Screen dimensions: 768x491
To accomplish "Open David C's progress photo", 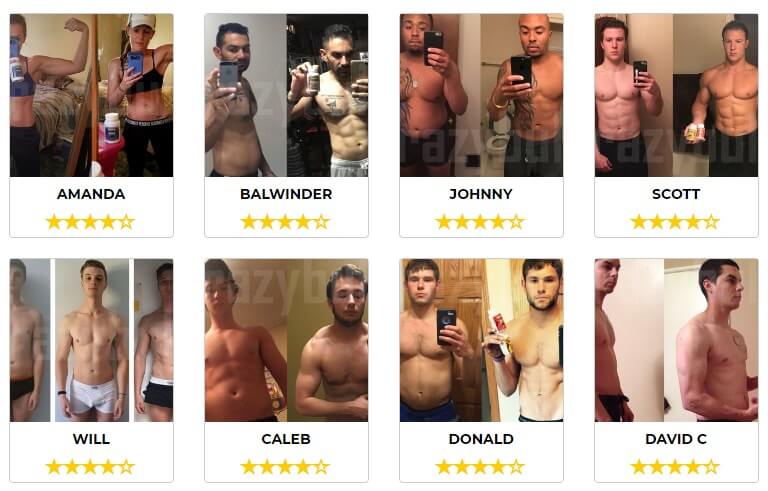I will click(676, 340).
